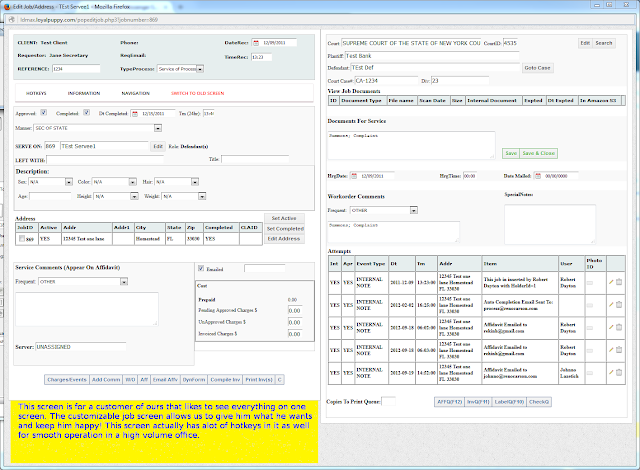Image resolution: width=640 pixels, height=470 pixels.
Task: Edit the 2012-09-19 attempt with pencil icon
Action: [611, 372]
